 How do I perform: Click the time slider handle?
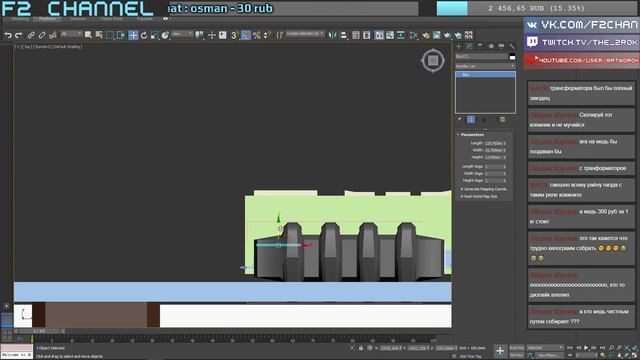pos(40,331)
